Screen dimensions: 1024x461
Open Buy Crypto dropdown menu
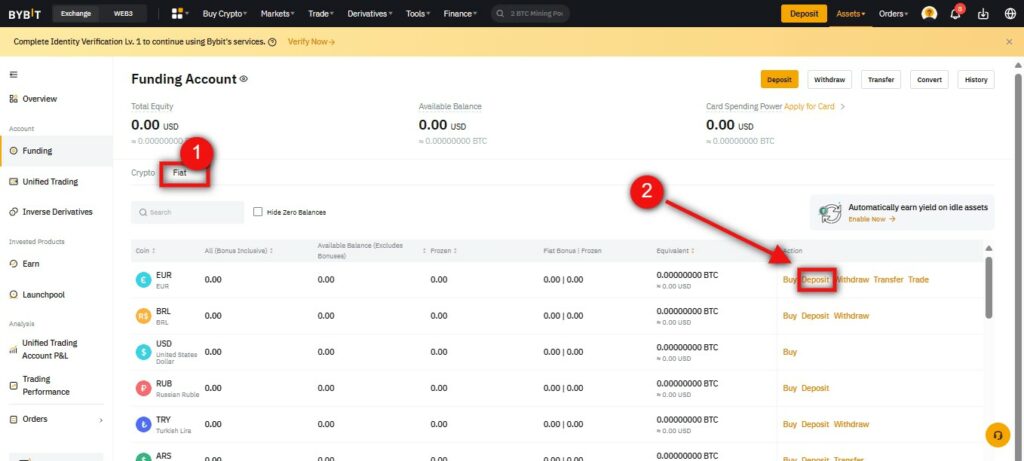pos(225,14)
